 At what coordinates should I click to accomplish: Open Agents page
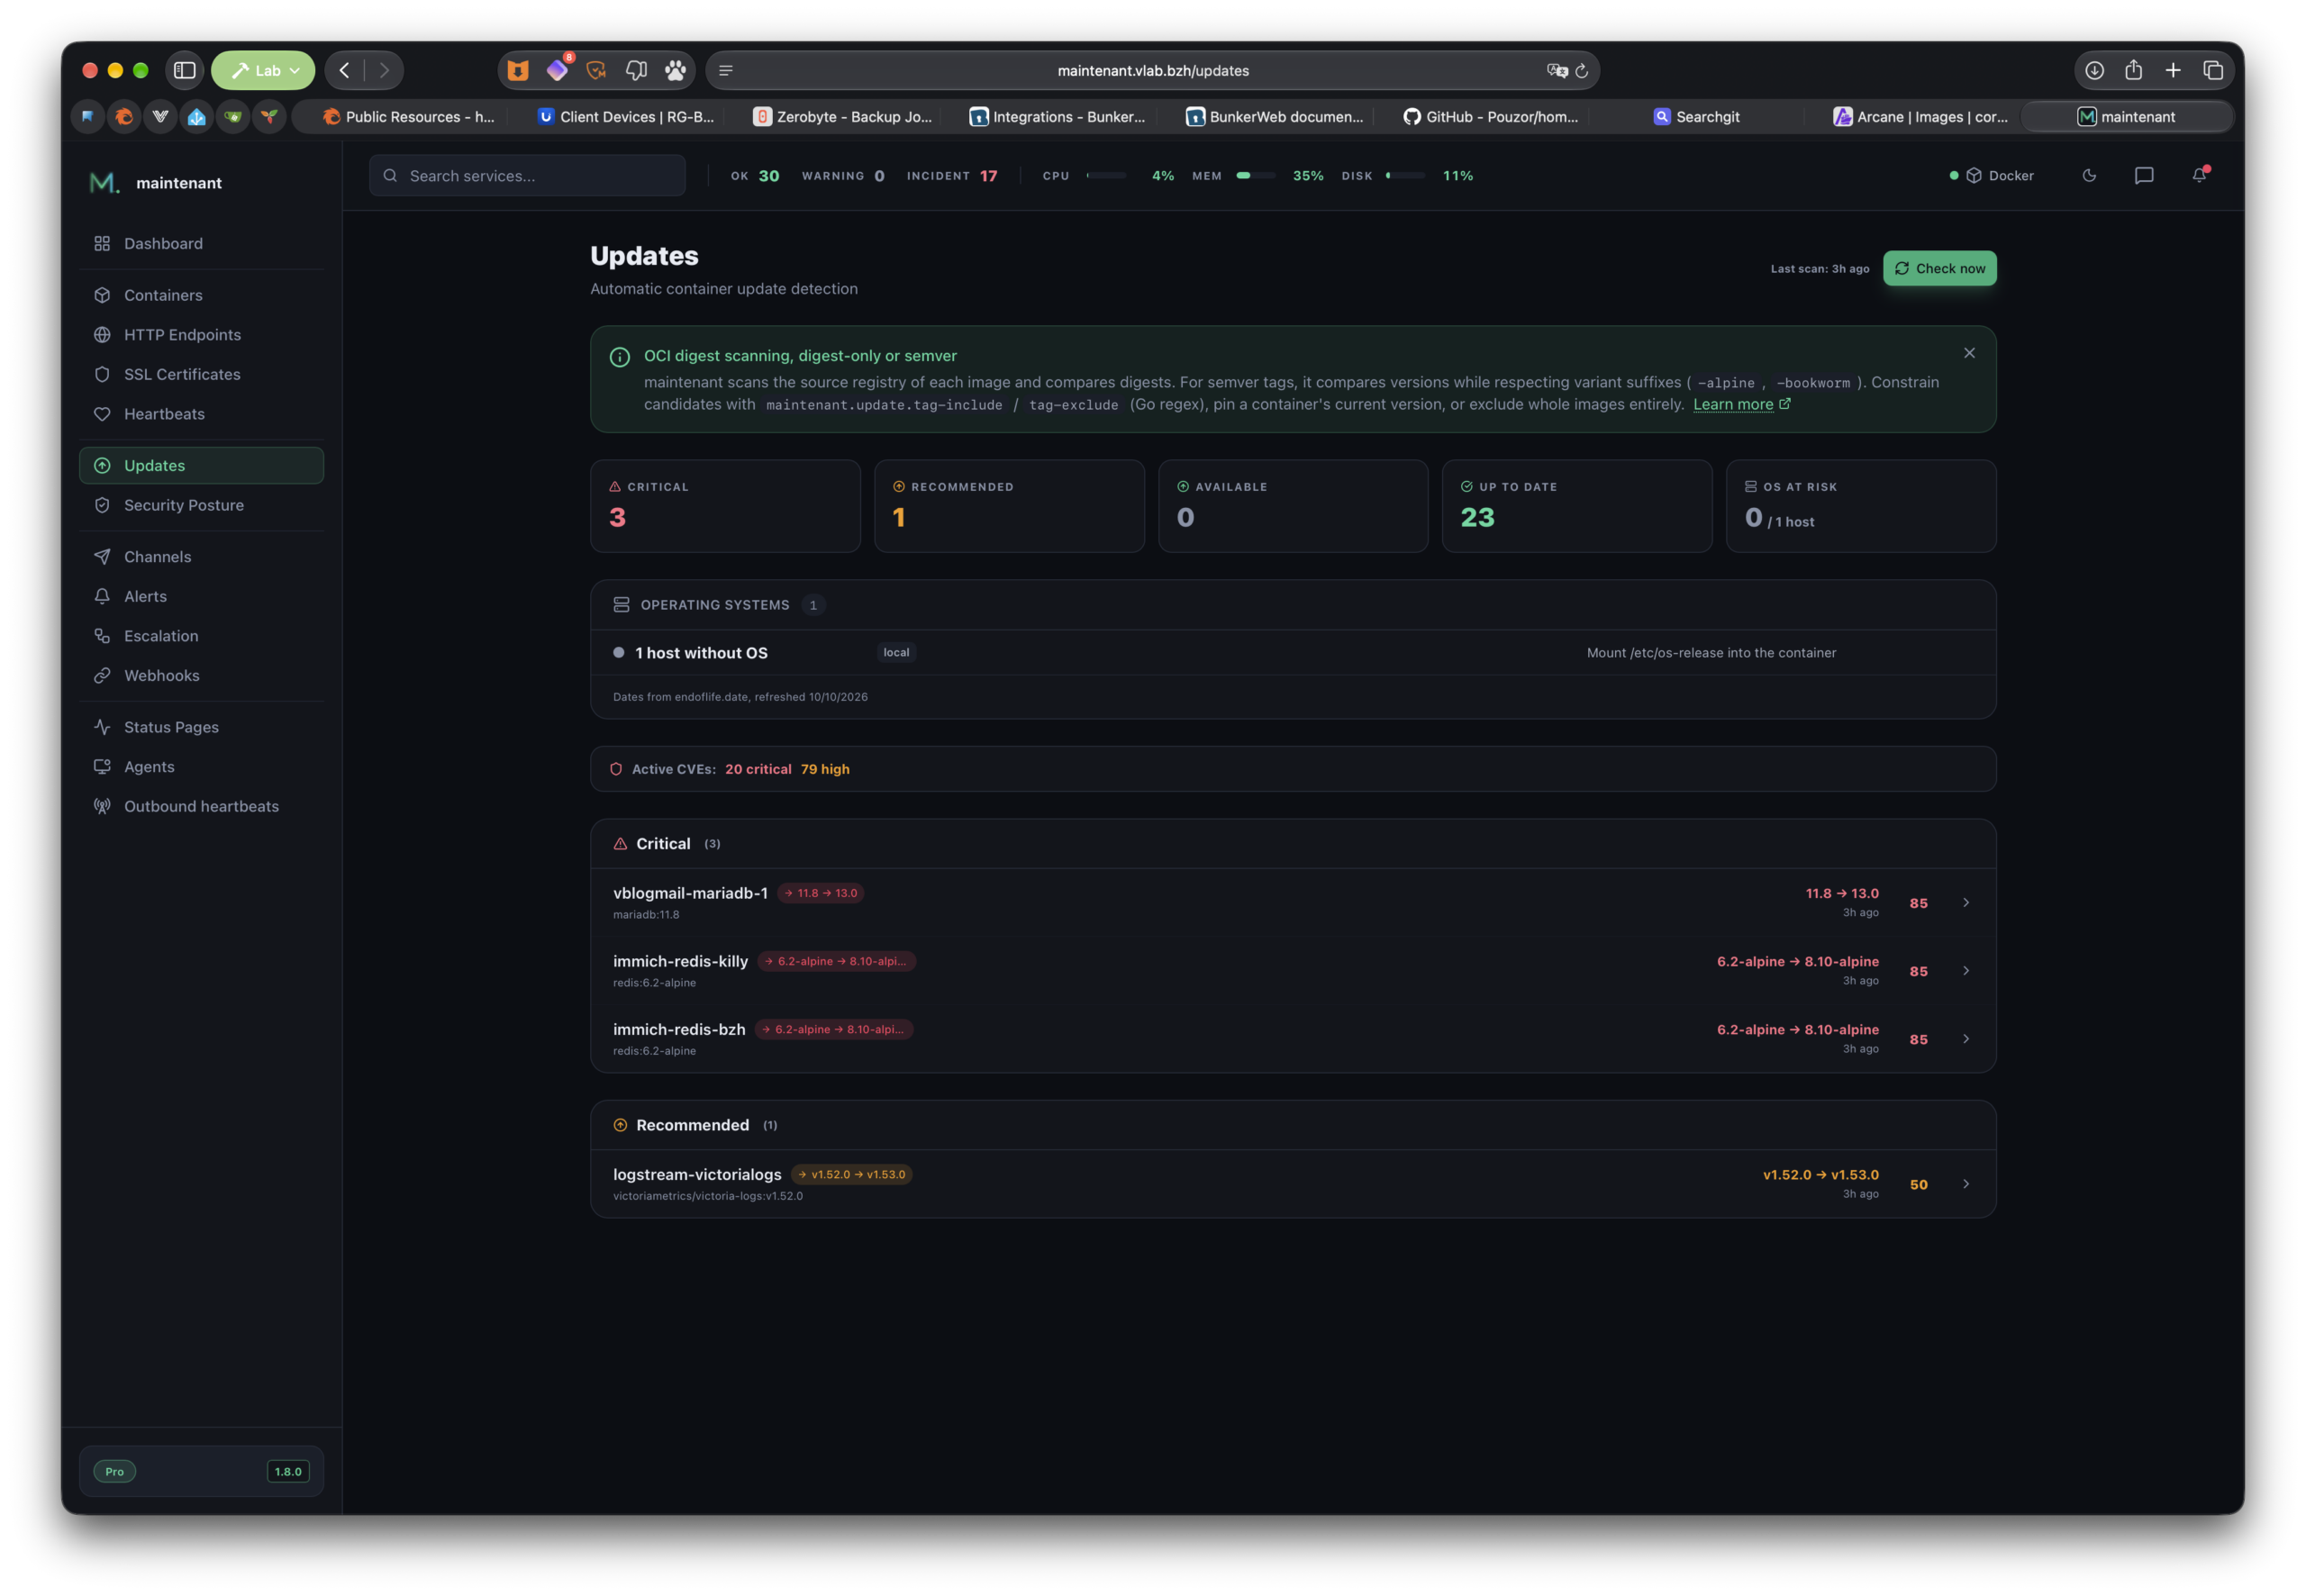point(201,767)
